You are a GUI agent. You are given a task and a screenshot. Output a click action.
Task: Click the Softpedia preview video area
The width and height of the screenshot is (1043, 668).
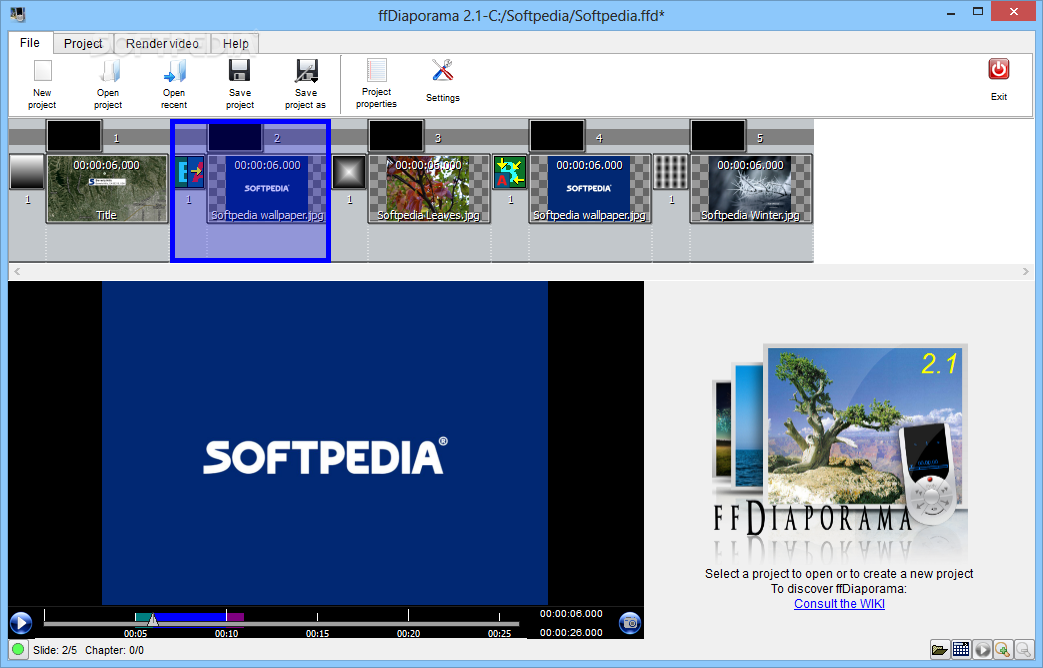[x=325, y=442]
